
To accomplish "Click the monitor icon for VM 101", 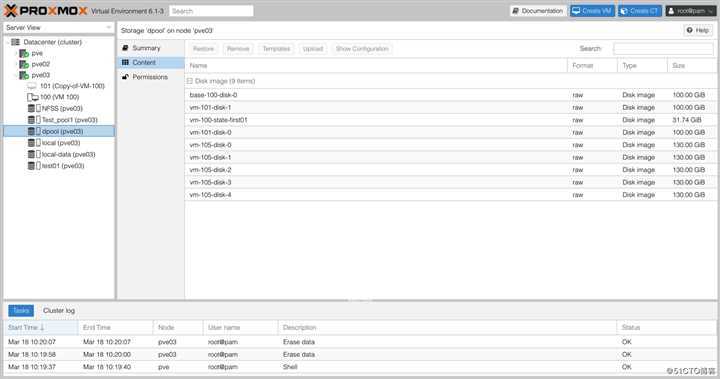I will click(32, 86).
